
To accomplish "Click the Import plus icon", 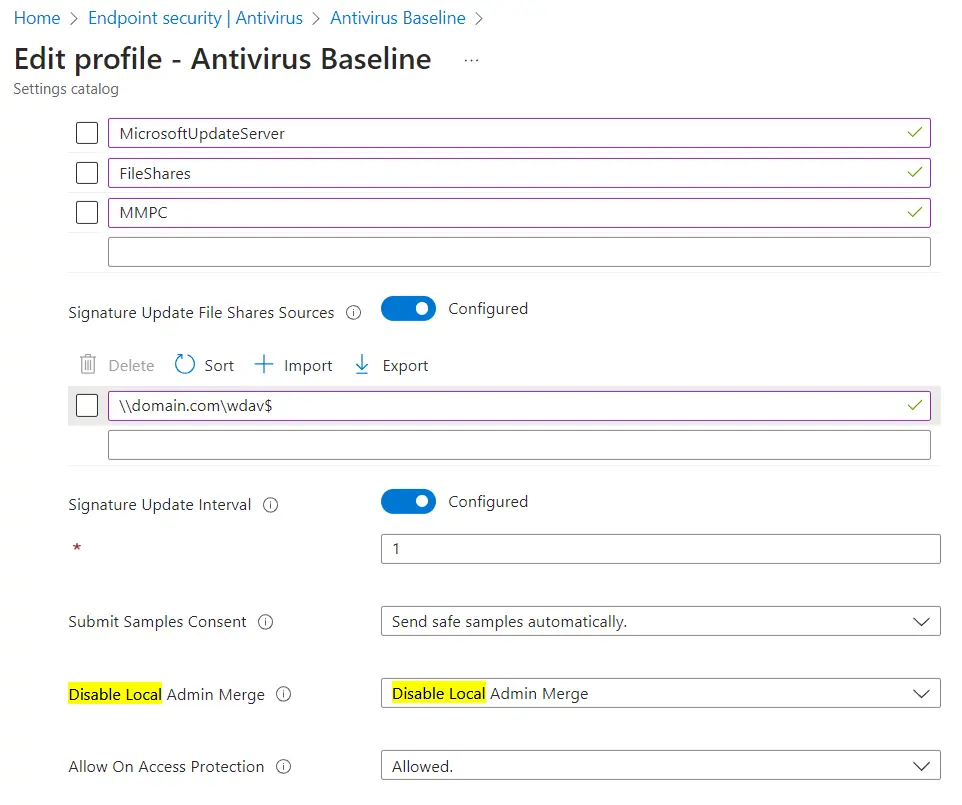I will [264, 365].
